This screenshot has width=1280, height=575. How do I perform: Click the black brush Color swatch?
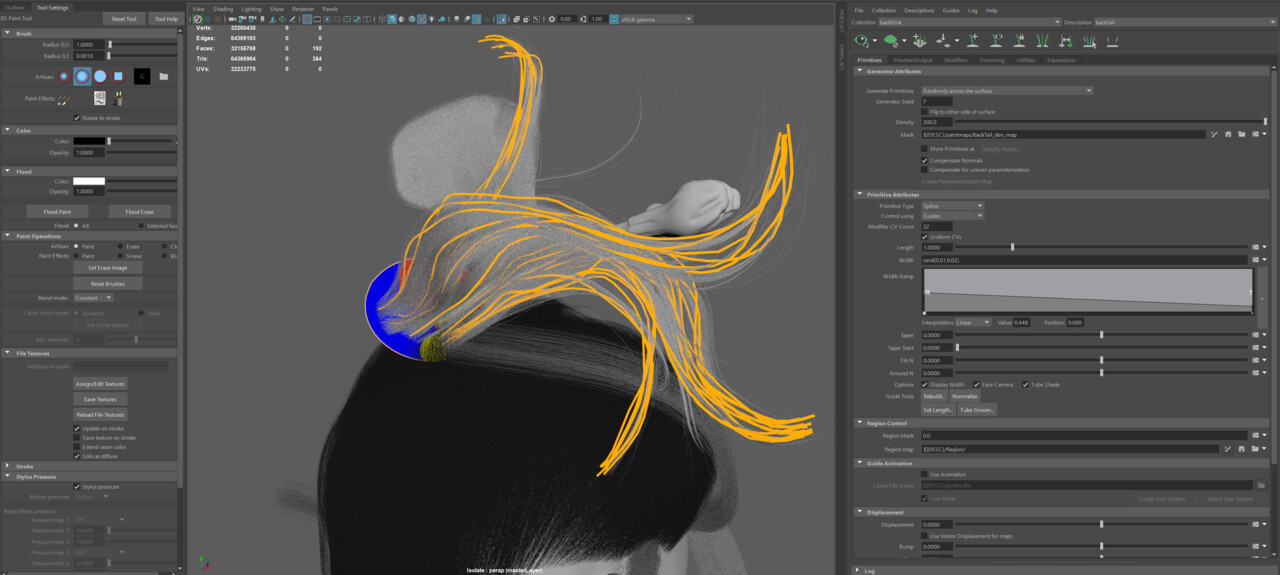[x=89, y=142]
